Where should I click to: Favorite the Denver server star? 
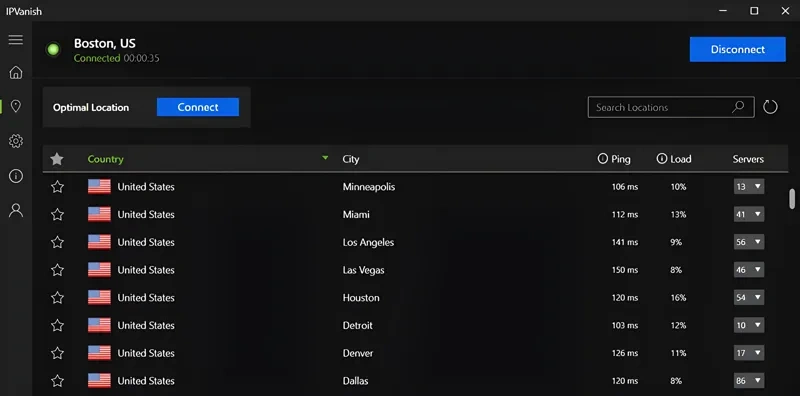[x=57, y=353]
